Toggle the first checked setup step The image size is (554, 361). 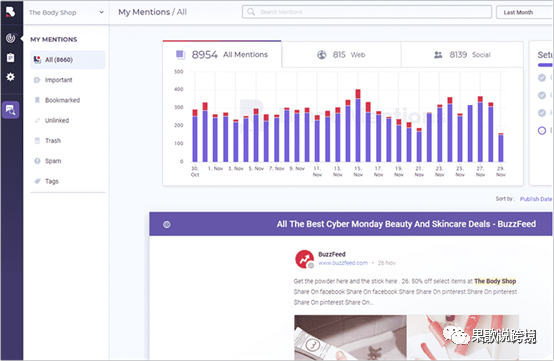(x=542, y=78)
